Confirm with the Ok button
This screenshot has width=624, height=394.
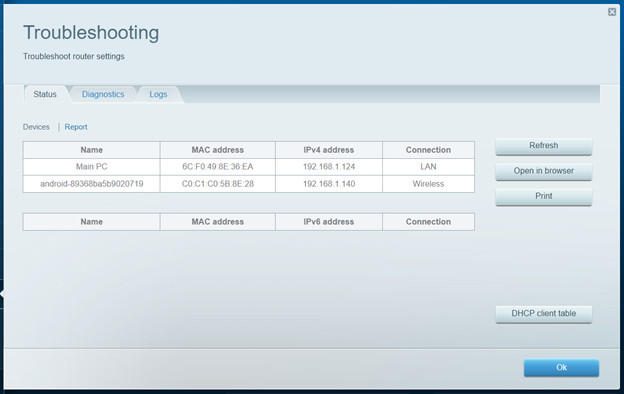561,368
